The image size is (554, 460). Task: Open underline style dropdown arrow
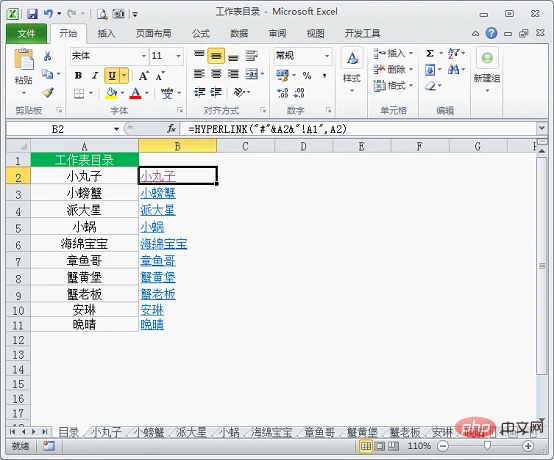pyautogui.click(x=124, y=76)
